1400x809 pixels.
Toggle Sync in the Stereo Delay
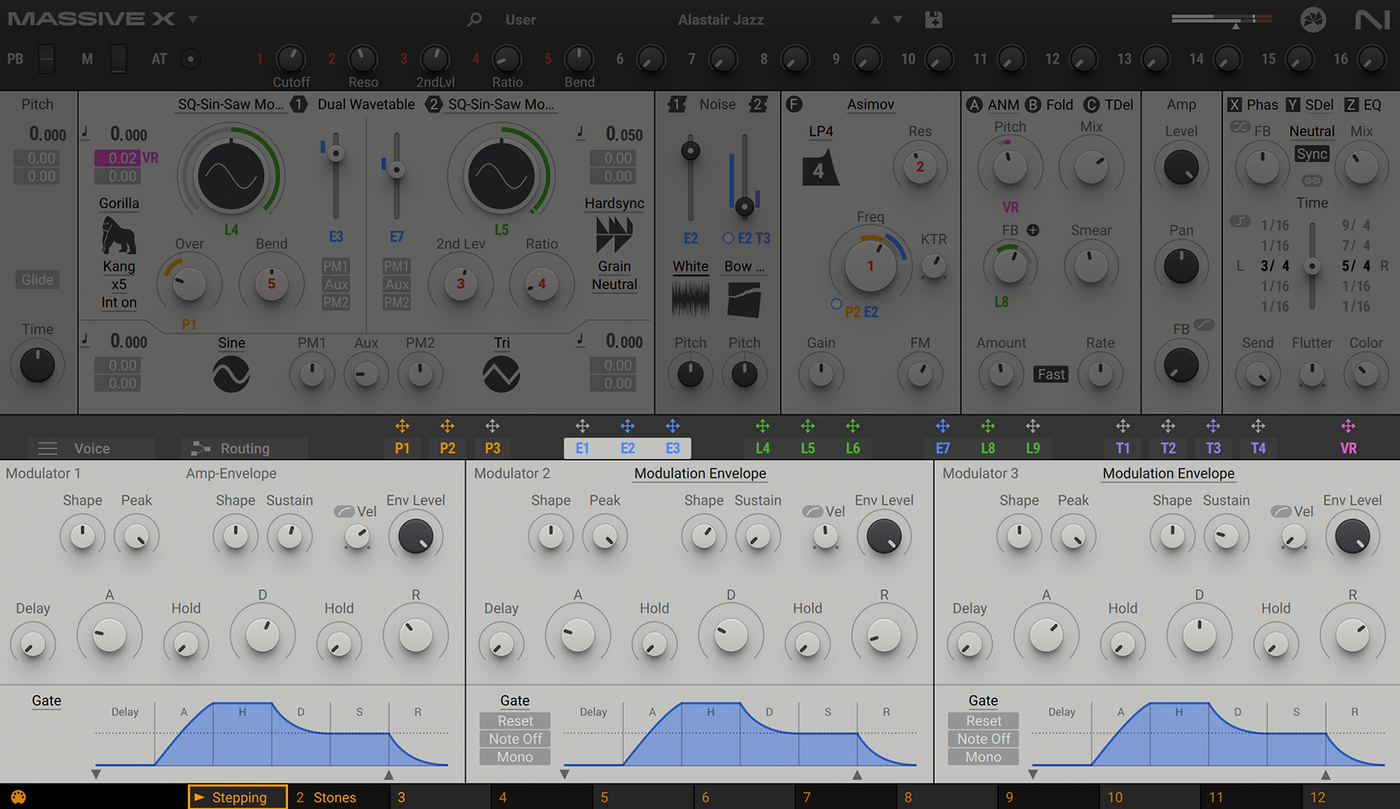pyautogui.click(x=1311, y=154)
